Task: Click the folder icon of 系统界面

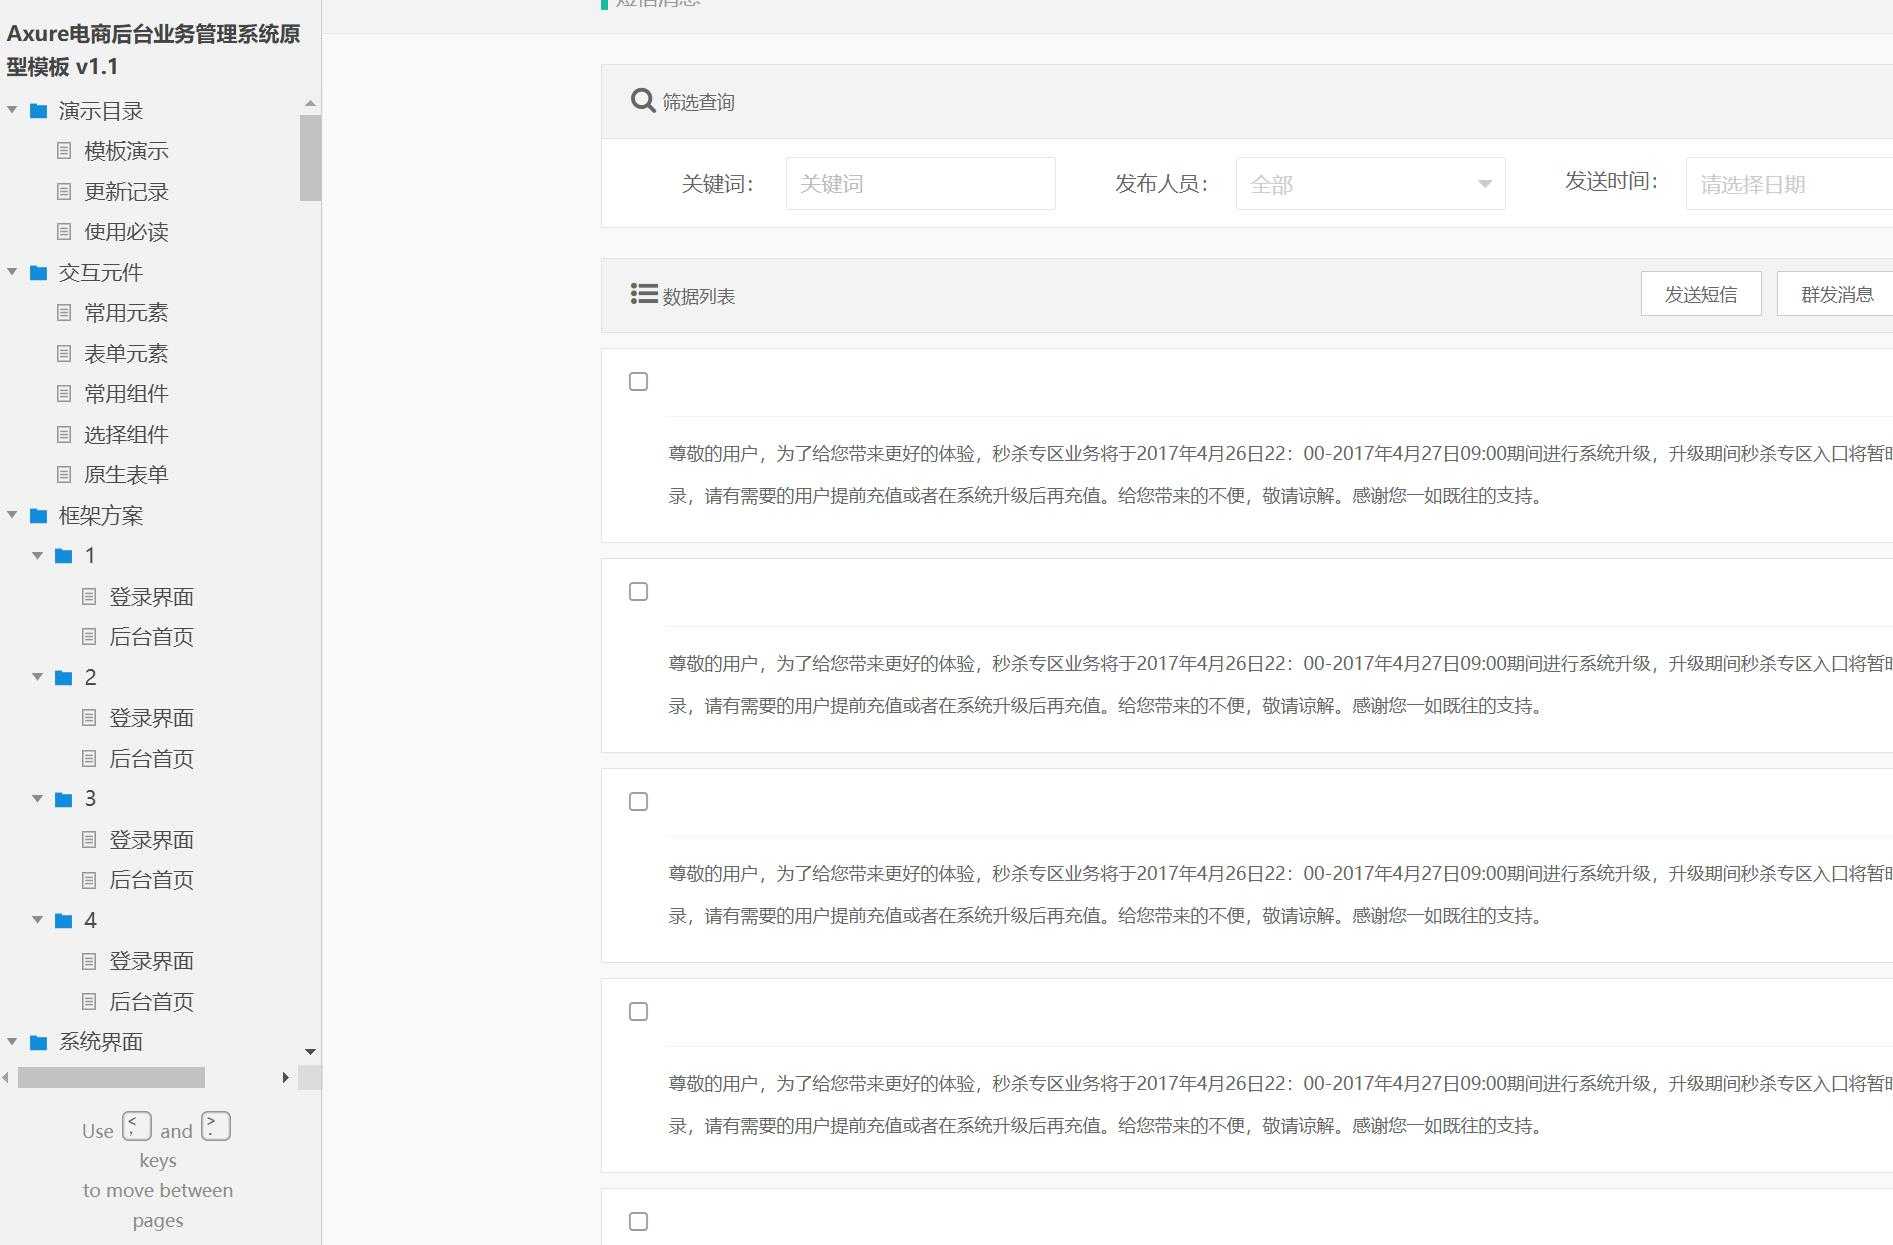Action: 39,1042
